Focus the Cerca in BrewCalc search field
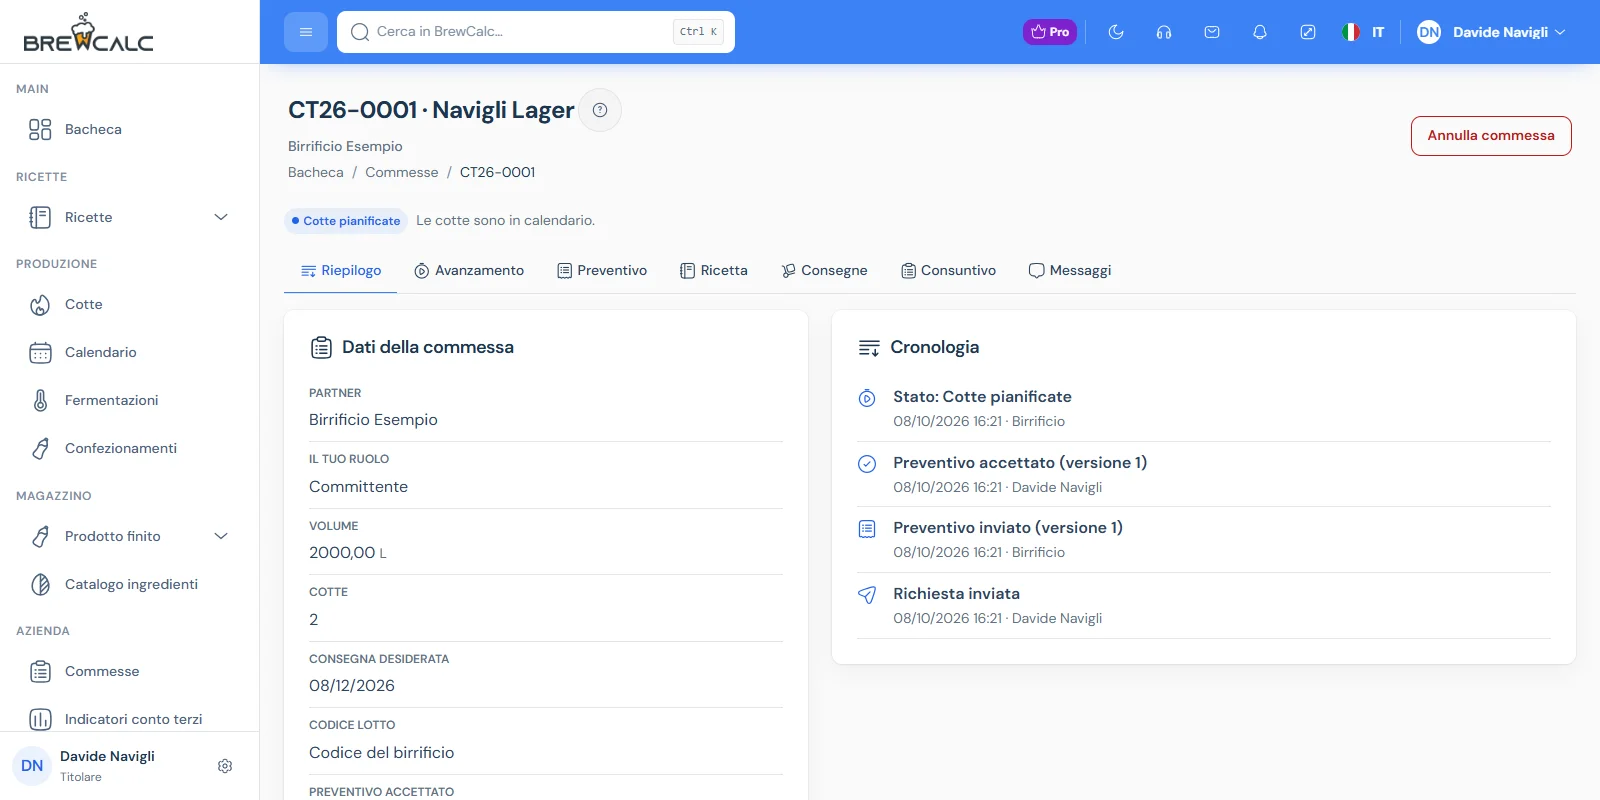 (536, 32)
